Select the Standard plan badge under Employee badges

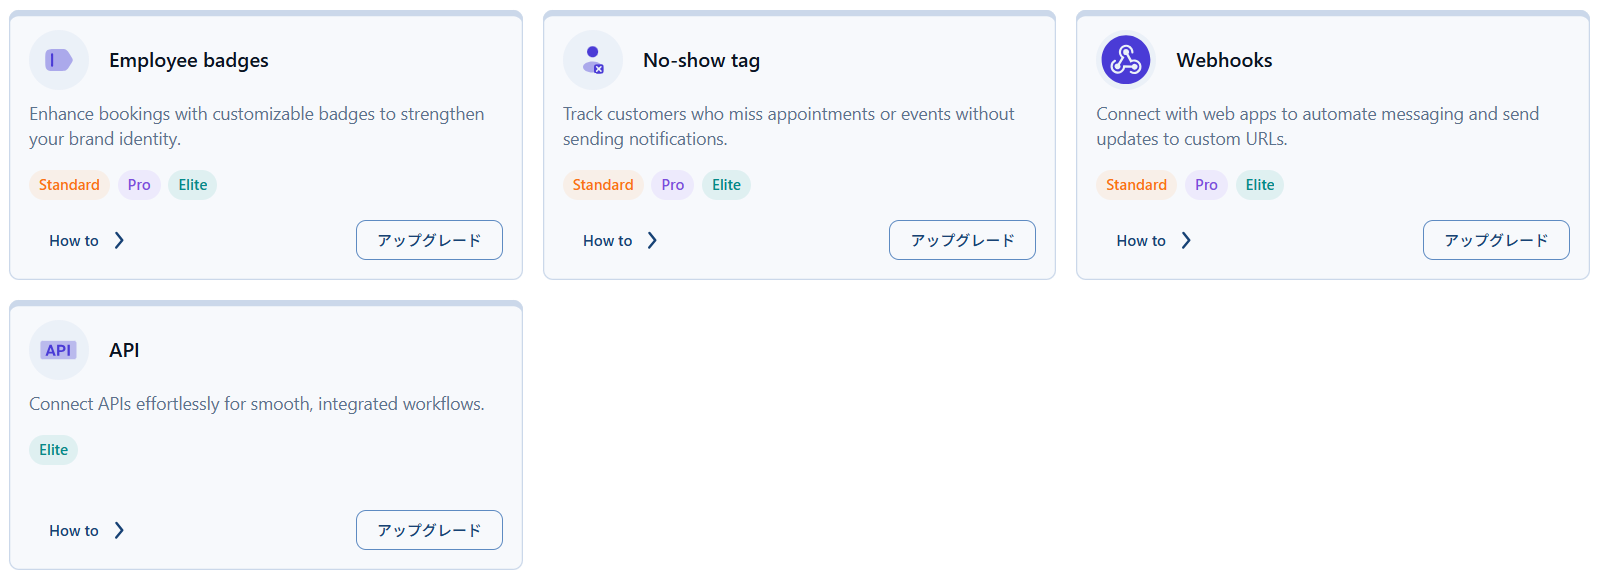[x=69, y=185]
